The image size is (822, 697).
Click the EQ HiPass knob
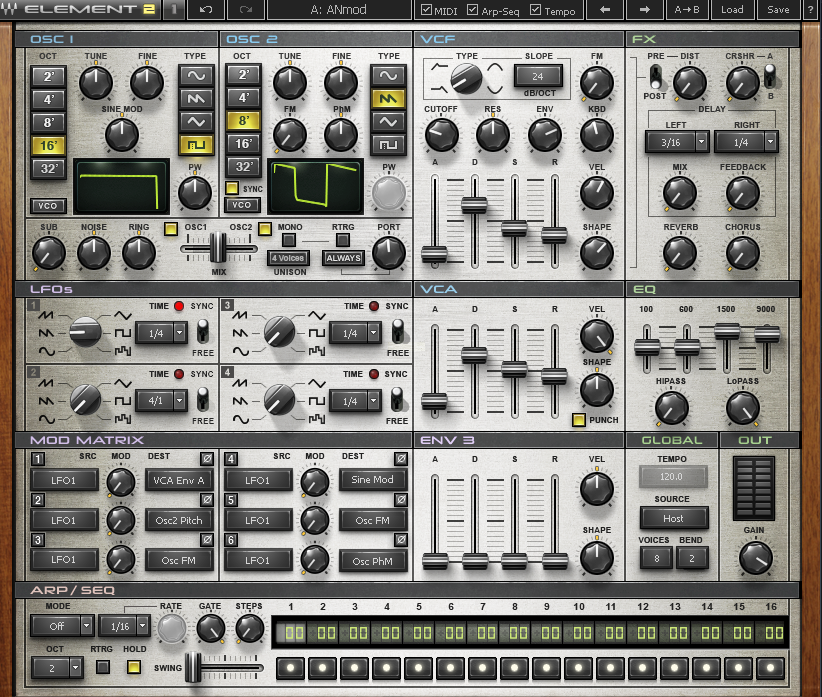coord(672,408)
